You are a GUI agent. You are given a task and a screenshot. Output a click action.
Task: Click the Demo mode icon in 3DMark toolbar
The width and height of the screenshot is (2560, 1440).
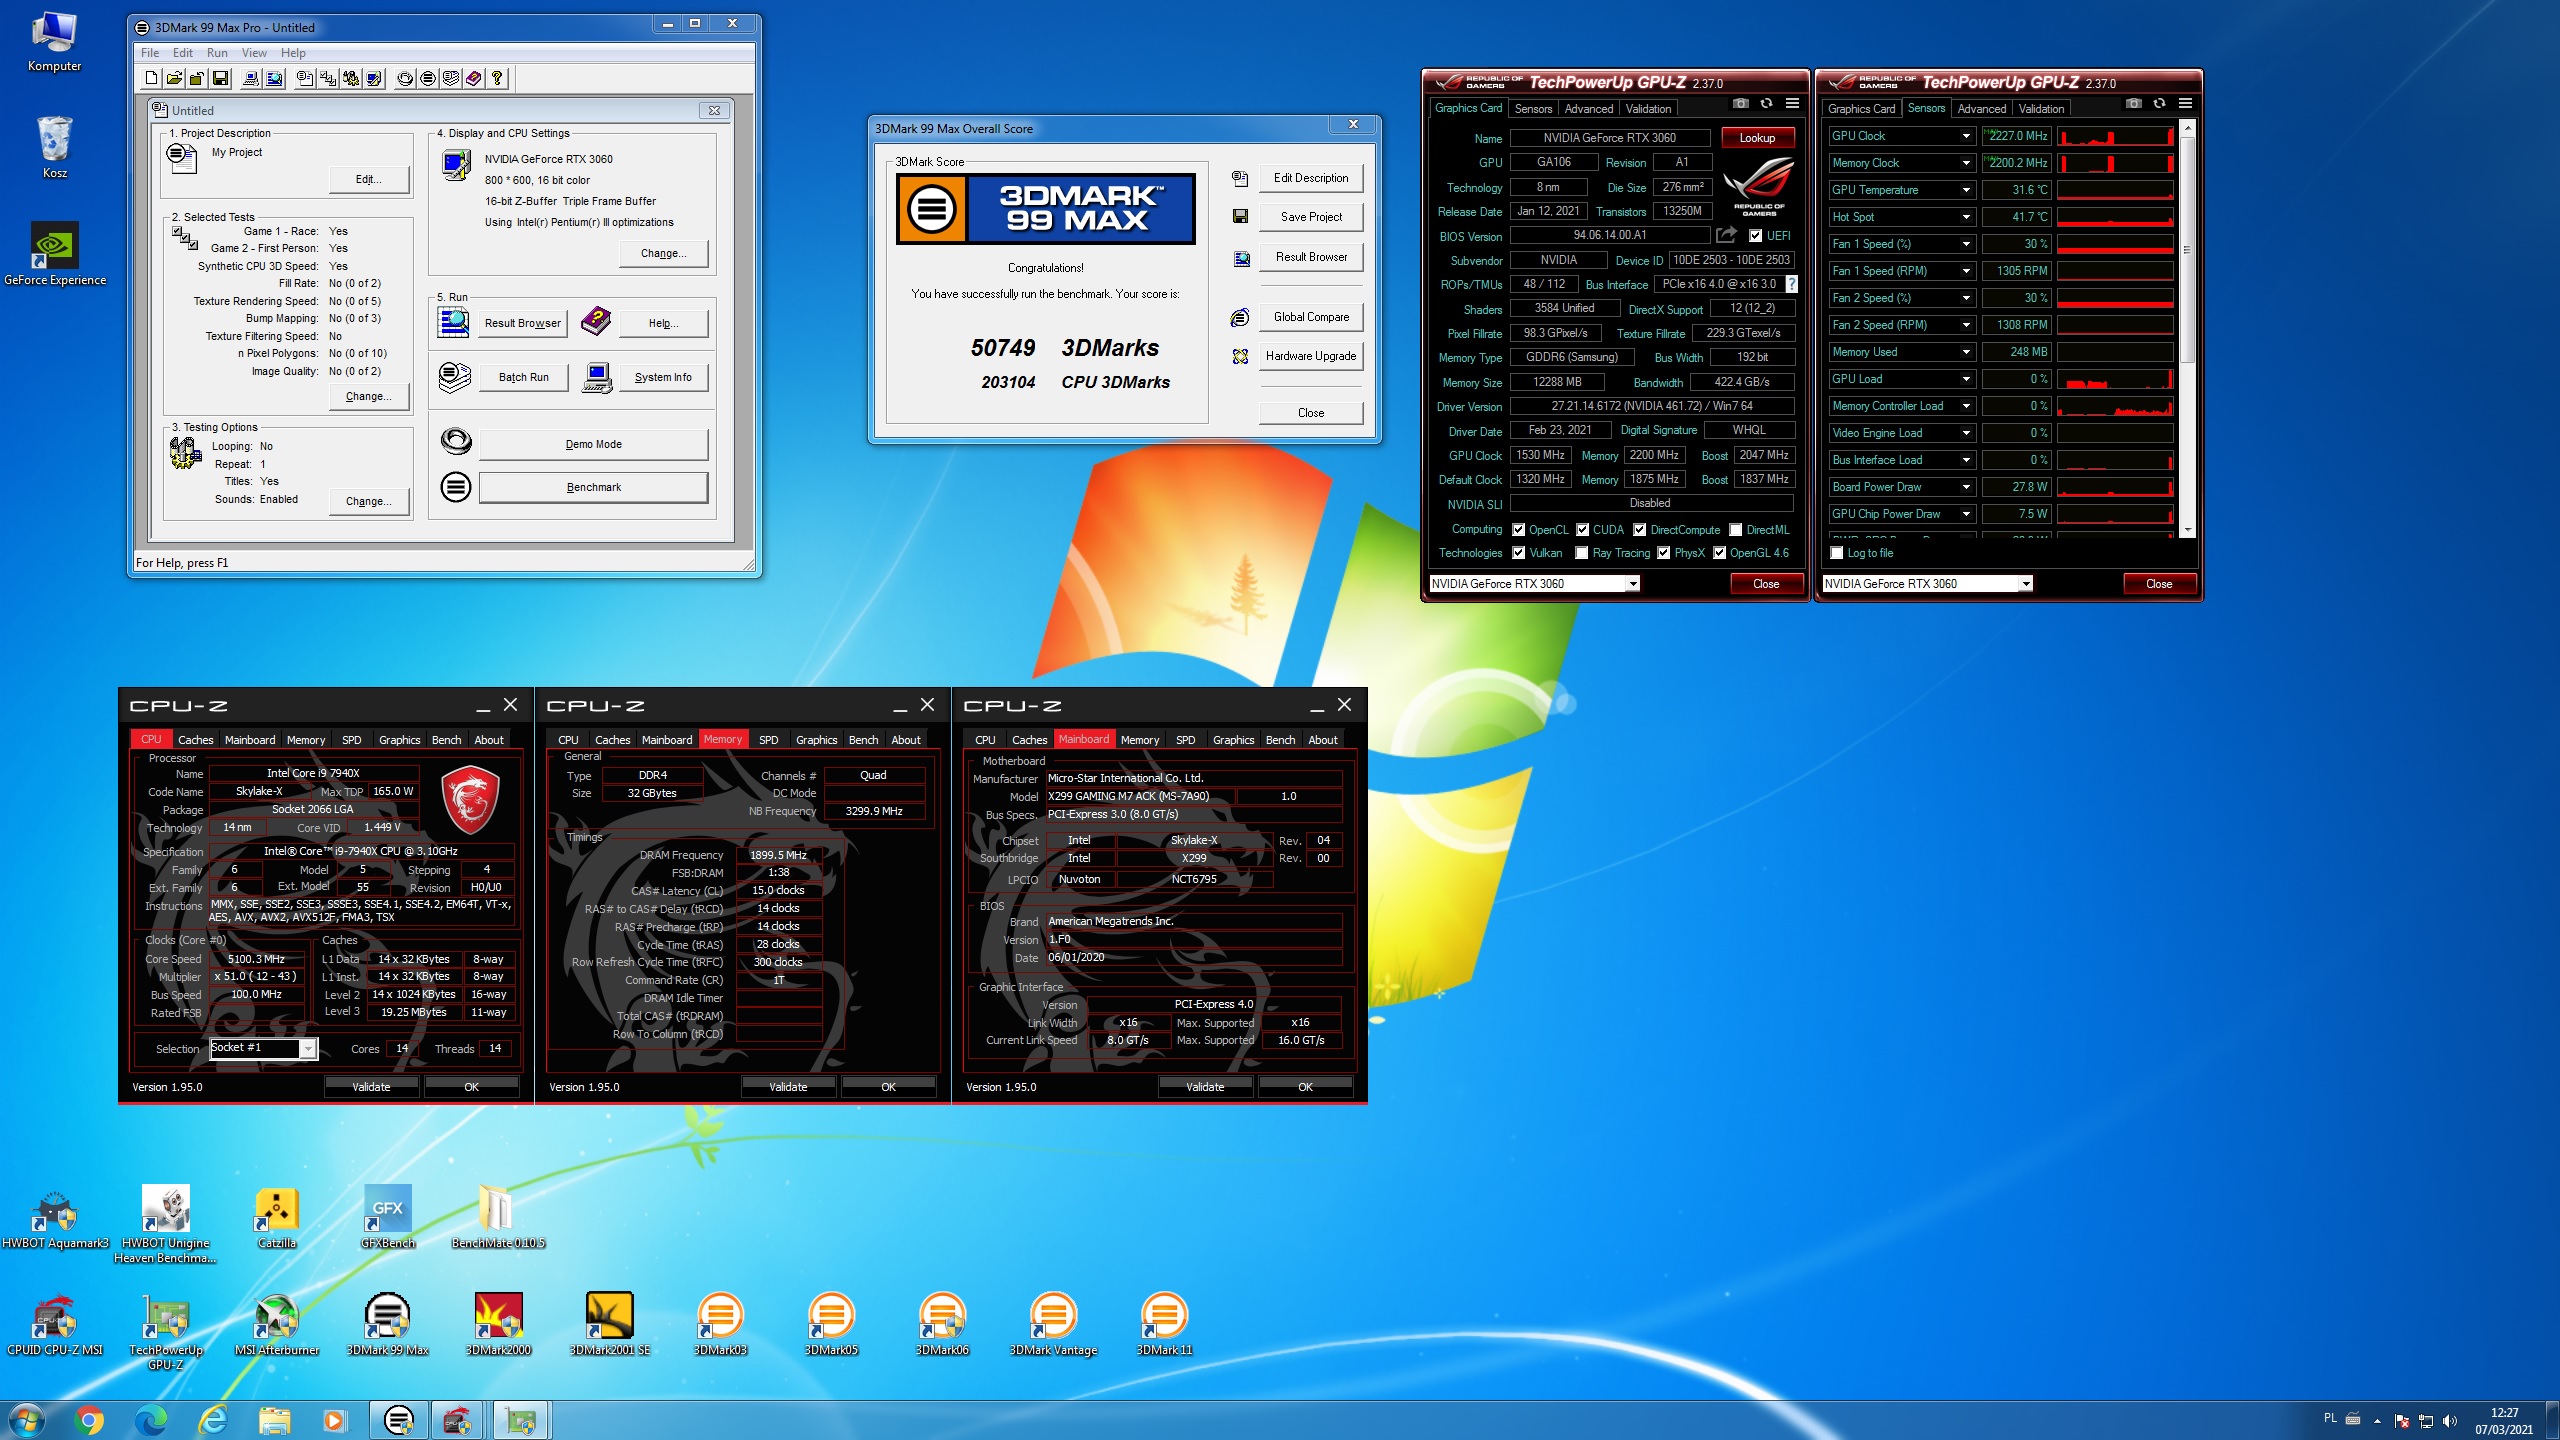[405, 78]
